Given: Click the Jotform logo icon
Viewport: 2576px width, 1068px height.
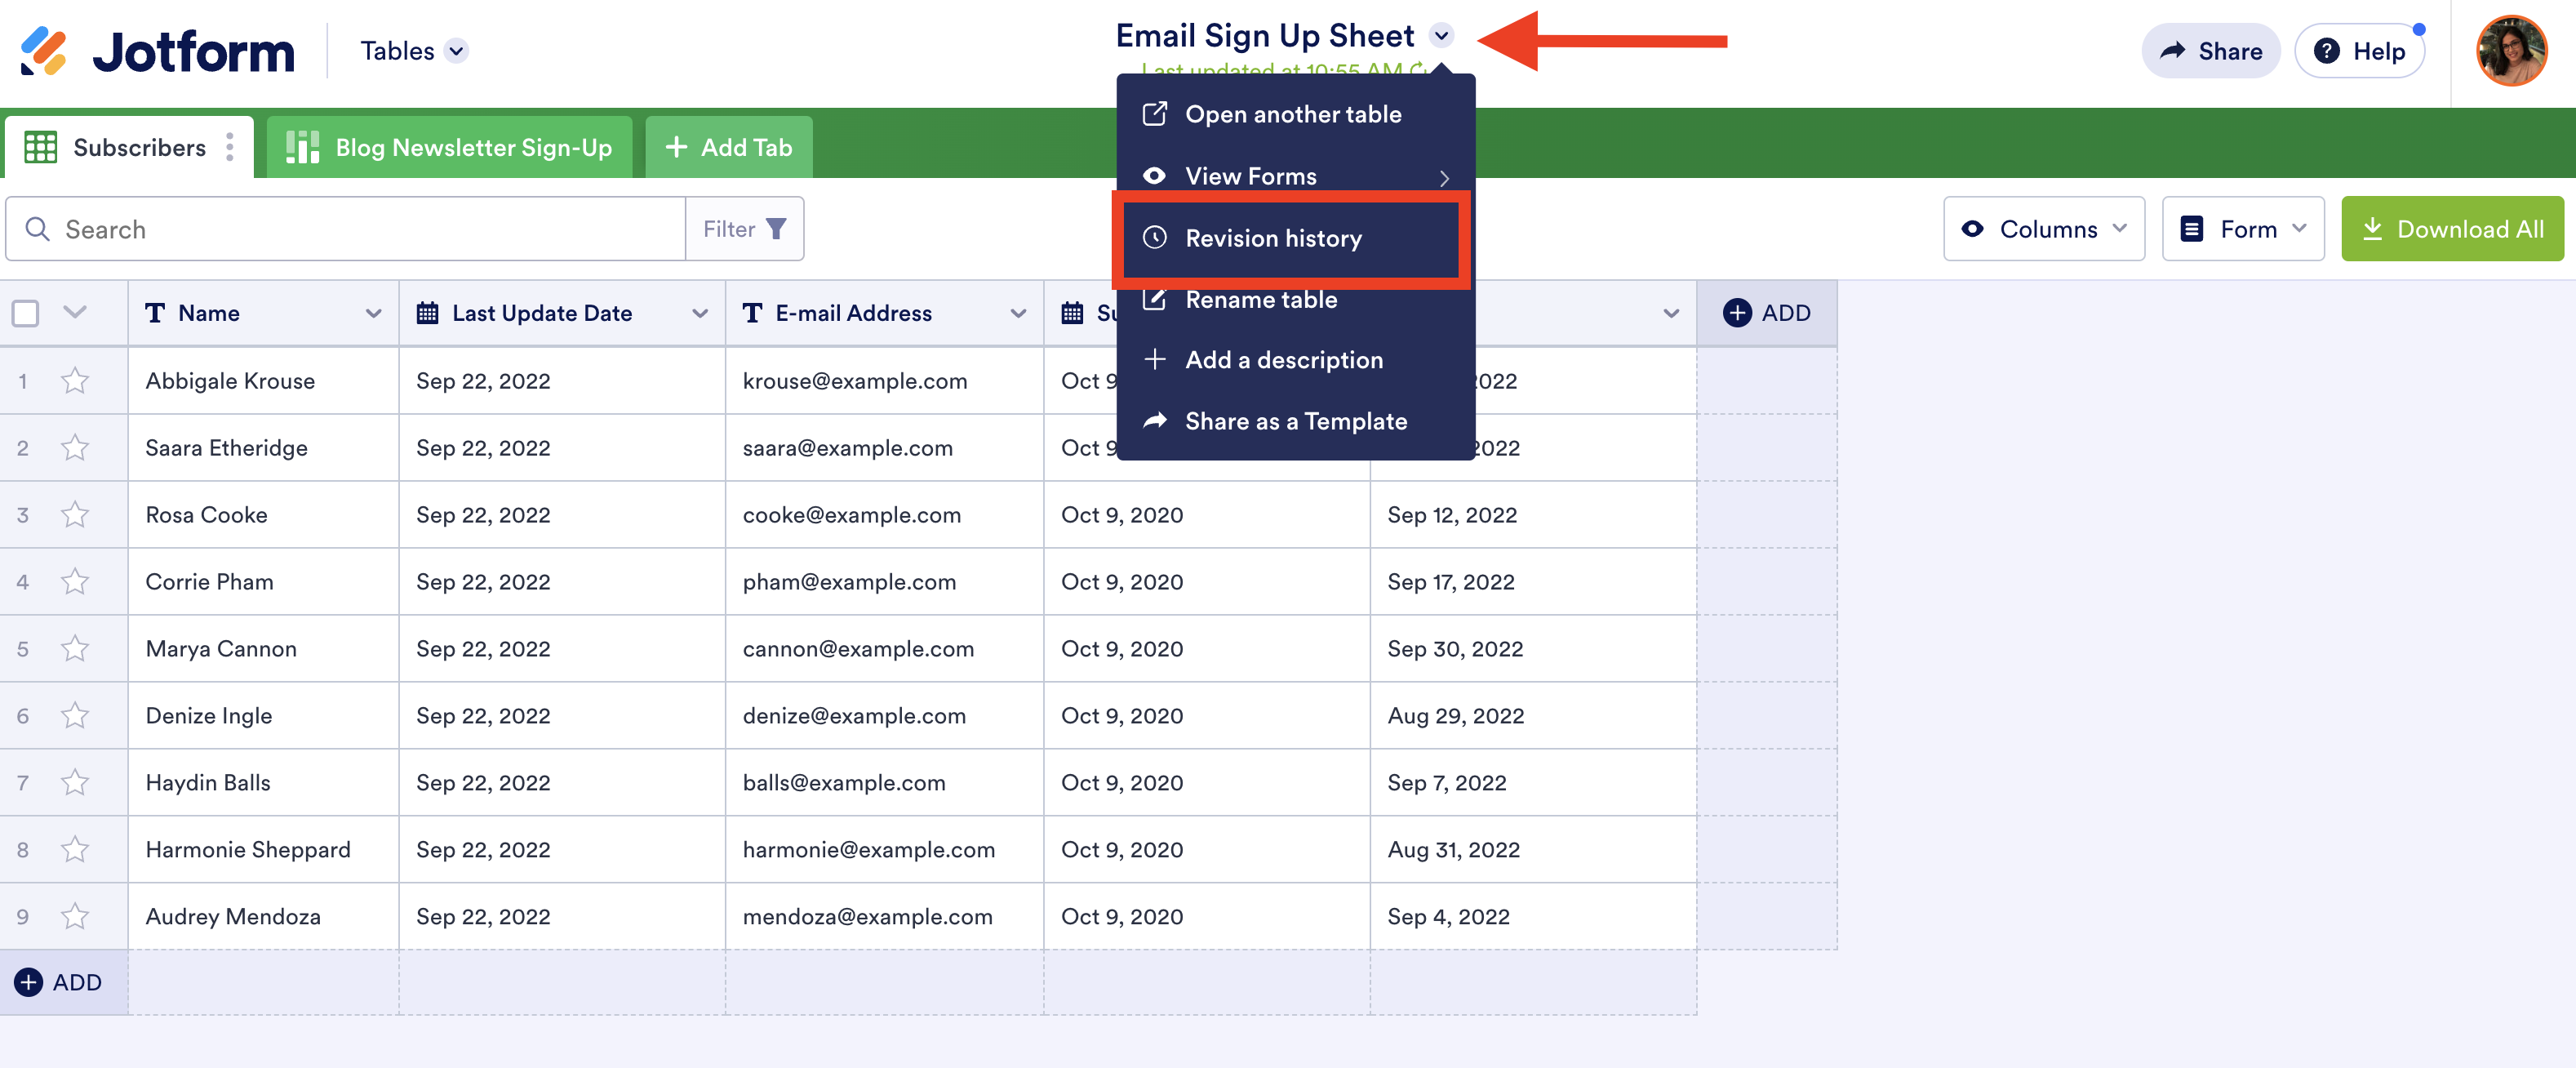Looking at the screenshot, I should 44,51.
